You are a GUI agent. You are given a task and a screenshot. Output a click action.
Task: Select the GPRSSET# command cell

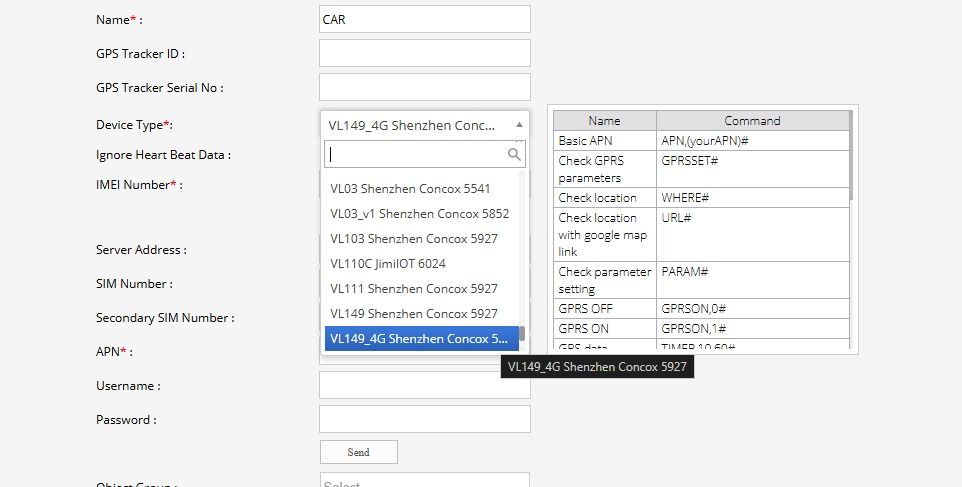(753, 169)
